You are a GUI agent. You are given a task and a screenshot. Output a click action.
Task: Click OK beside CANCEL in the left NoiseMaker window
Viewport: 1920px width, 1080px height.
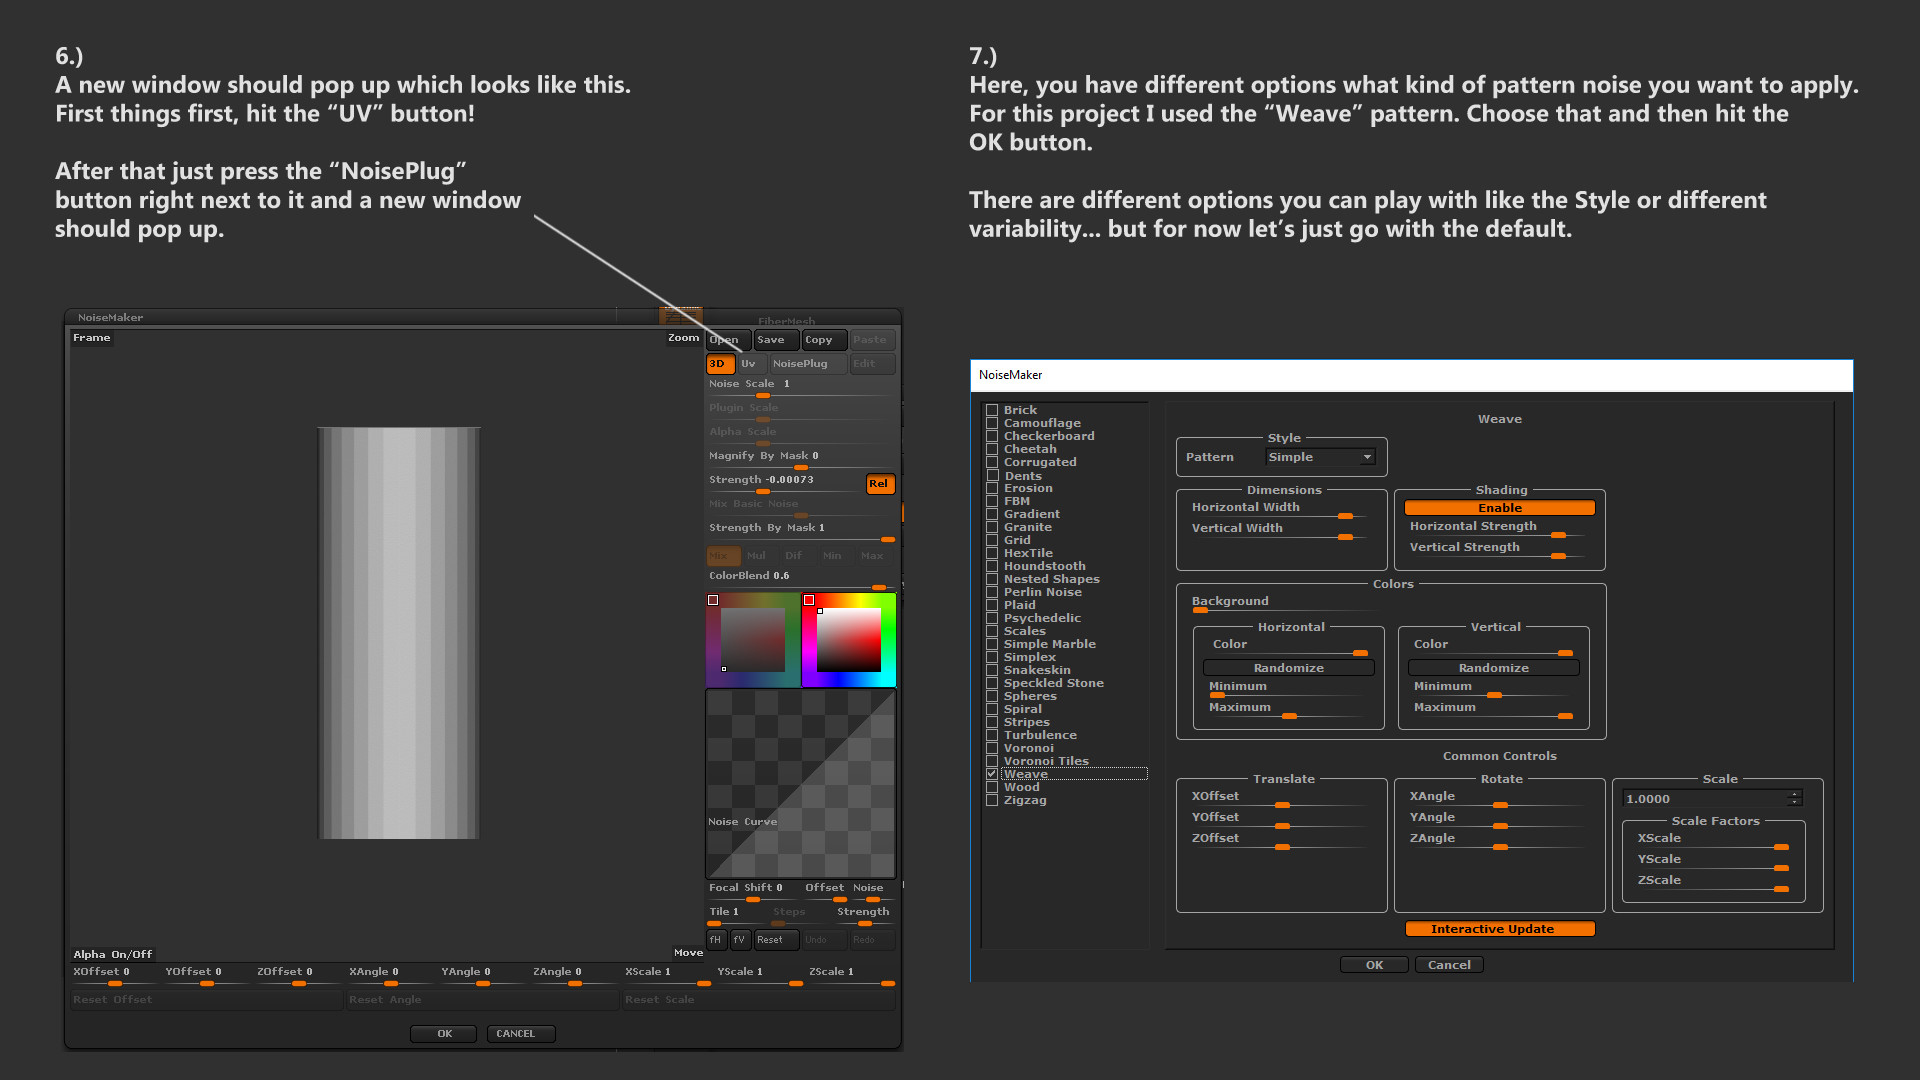(444, 1034)
